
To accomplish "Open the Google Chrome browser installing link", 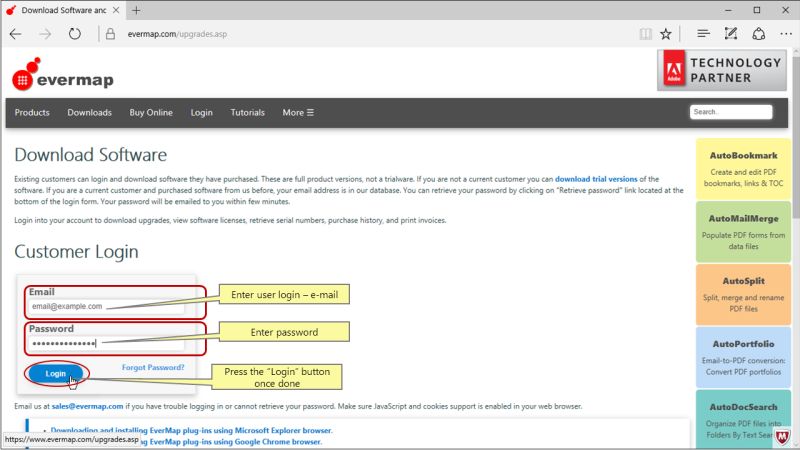I will pyautogui.click(x=231, y=442).
